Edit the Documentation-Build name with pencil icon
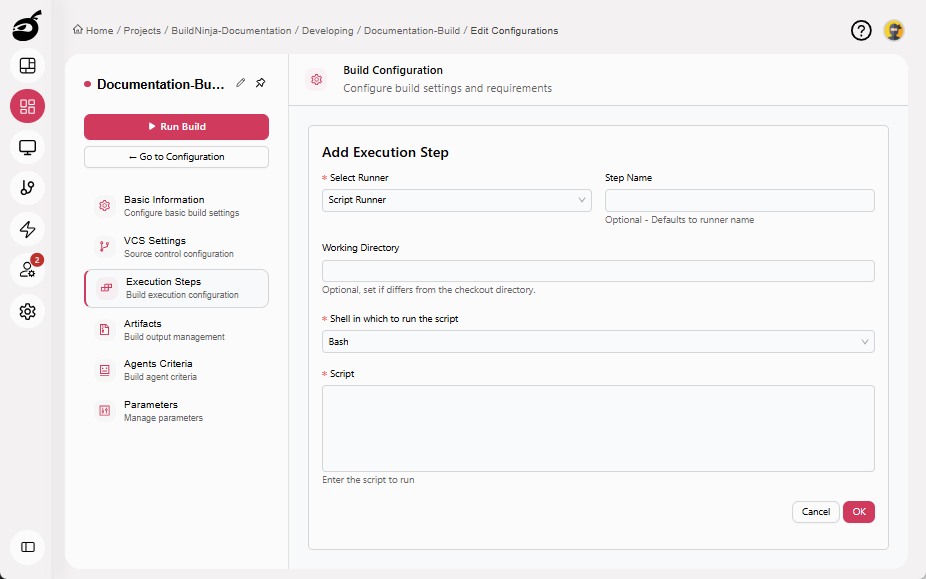This screenshot has height=579, width=926. (x=241, y=83)
